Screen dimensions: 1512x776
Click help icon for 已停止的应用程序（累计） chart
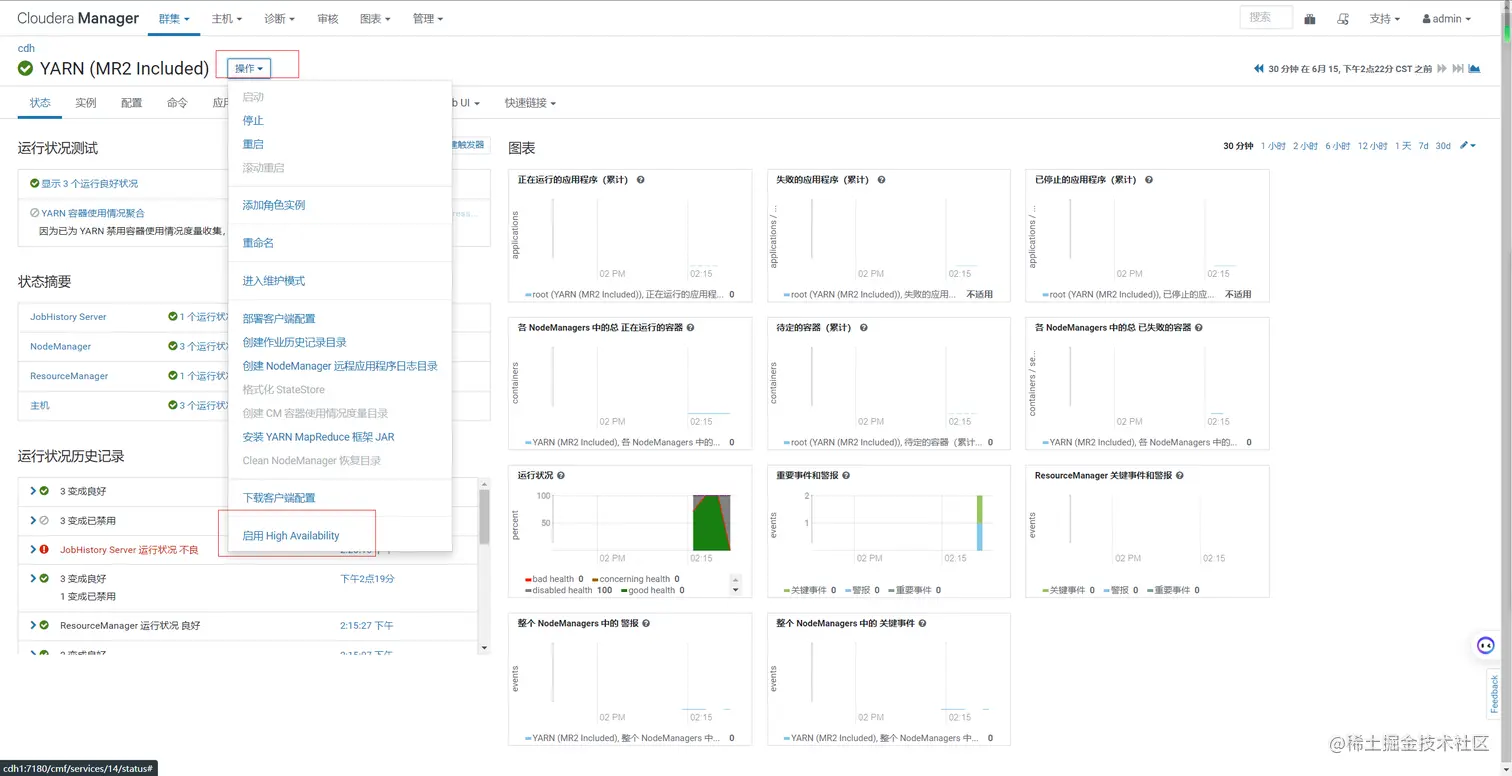(x=1149, y=180)
